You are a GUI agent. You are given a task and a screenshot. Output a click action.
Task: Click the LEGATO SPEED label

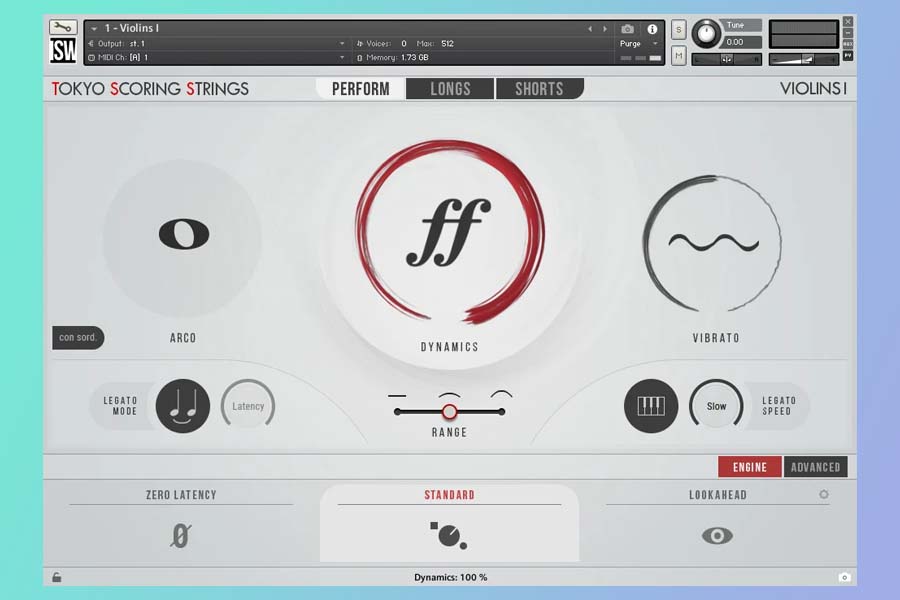pos(779,406)
